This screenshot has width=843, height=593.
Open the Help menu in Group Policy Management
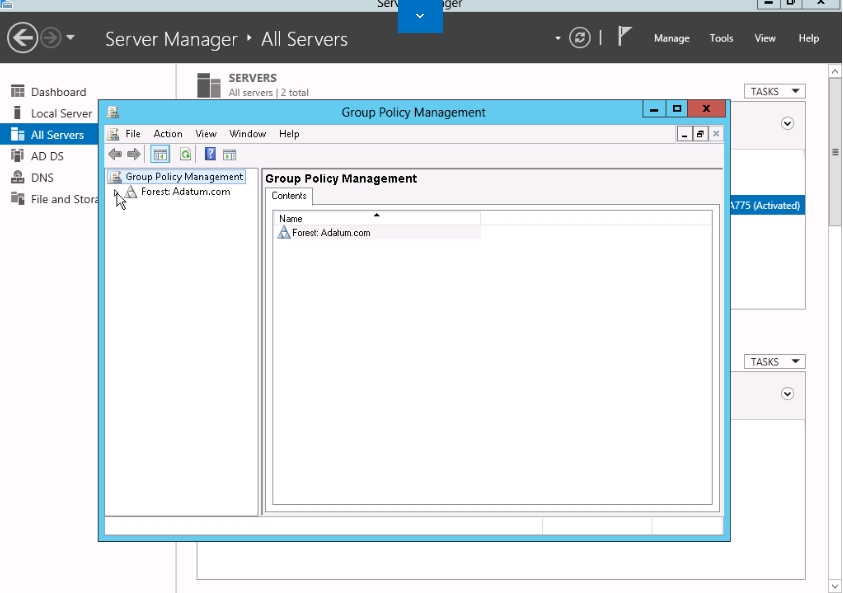tap(289, 134)
